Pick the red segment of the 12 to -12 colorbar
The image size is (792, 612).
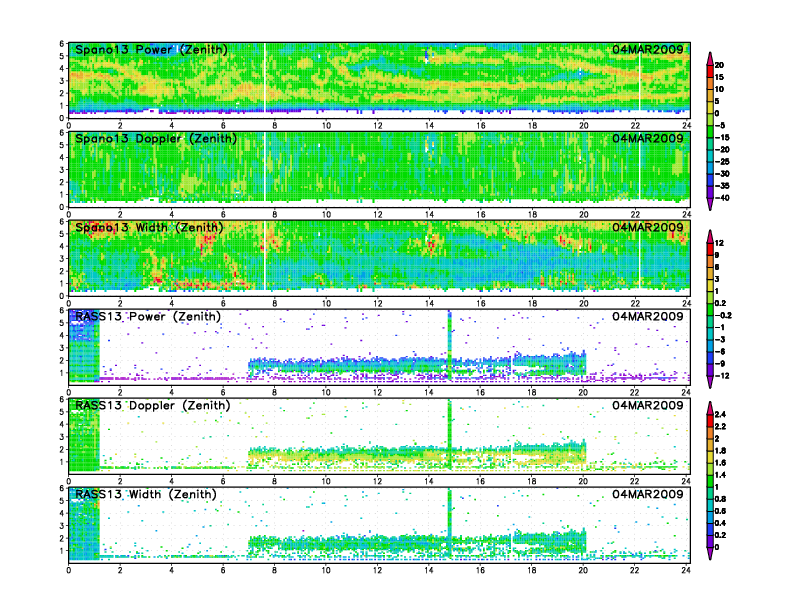tap(710, 249)
